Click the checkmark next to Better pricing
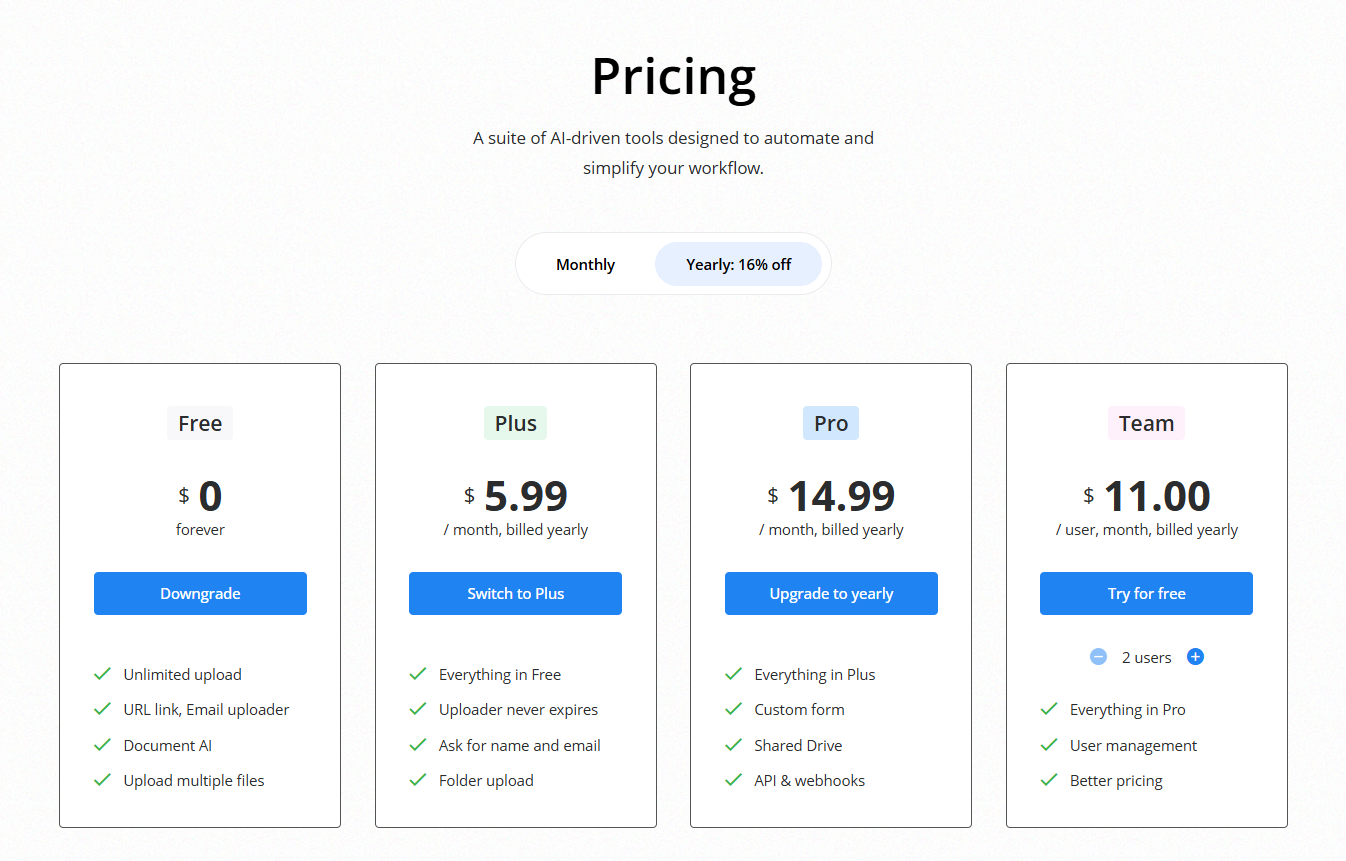The image size is (1346, 861). tap(1049, 780)
